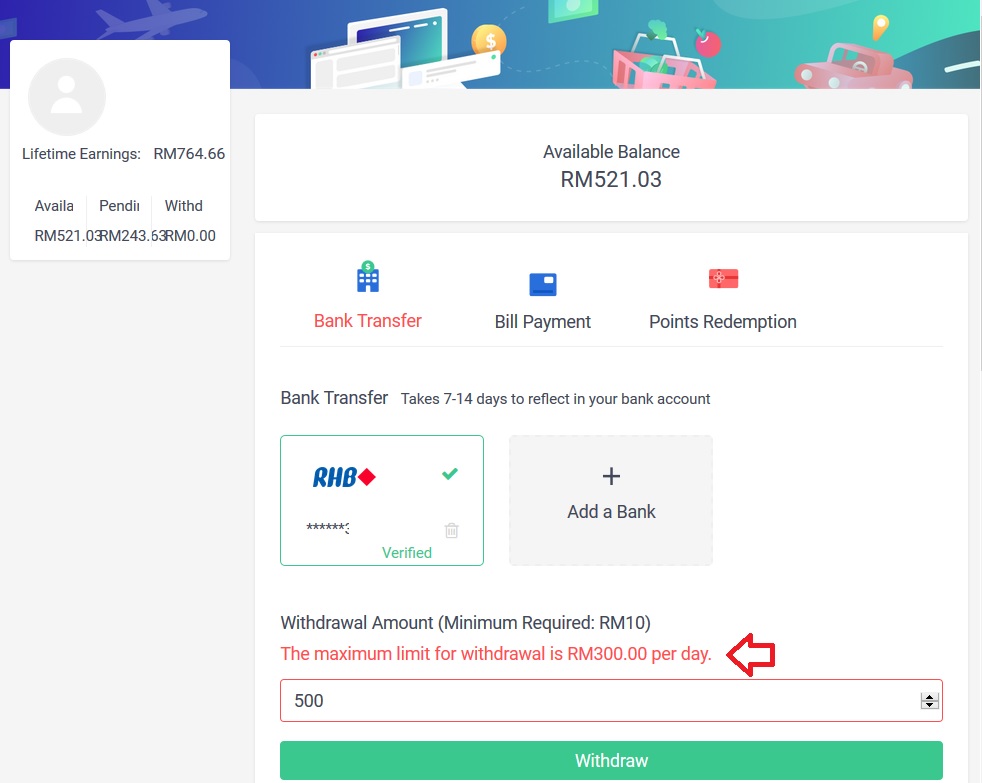This screenshot has width=982, height=783.
Task: Click the Points Redemption gift icon
Action: pos(722,278)
